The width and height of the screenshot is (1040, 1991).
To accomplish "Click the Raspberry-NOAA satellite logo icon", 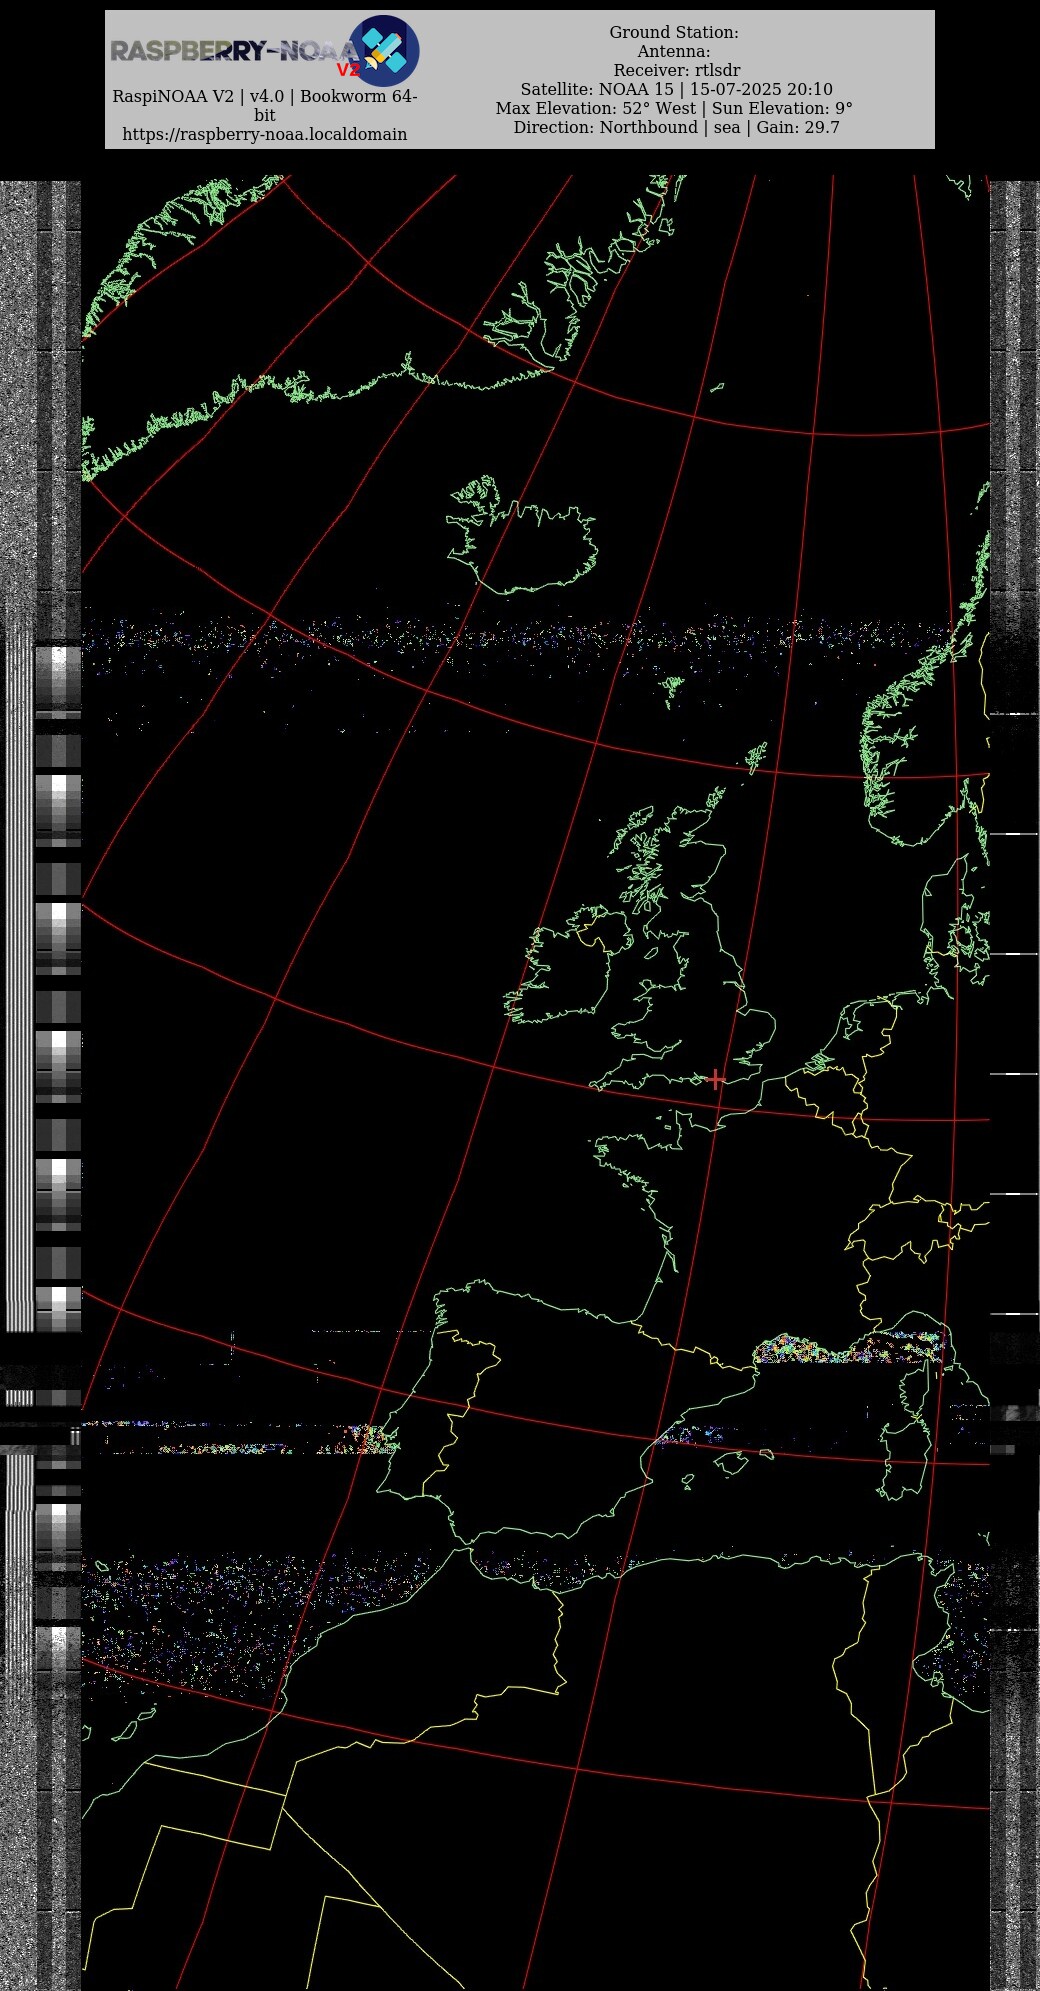I will [383, 51].
